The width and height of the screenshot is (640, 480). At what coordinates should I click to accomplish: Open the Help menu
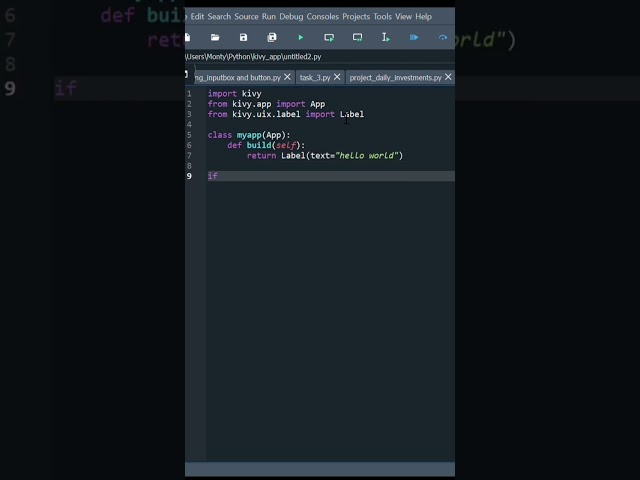[424, 17]
